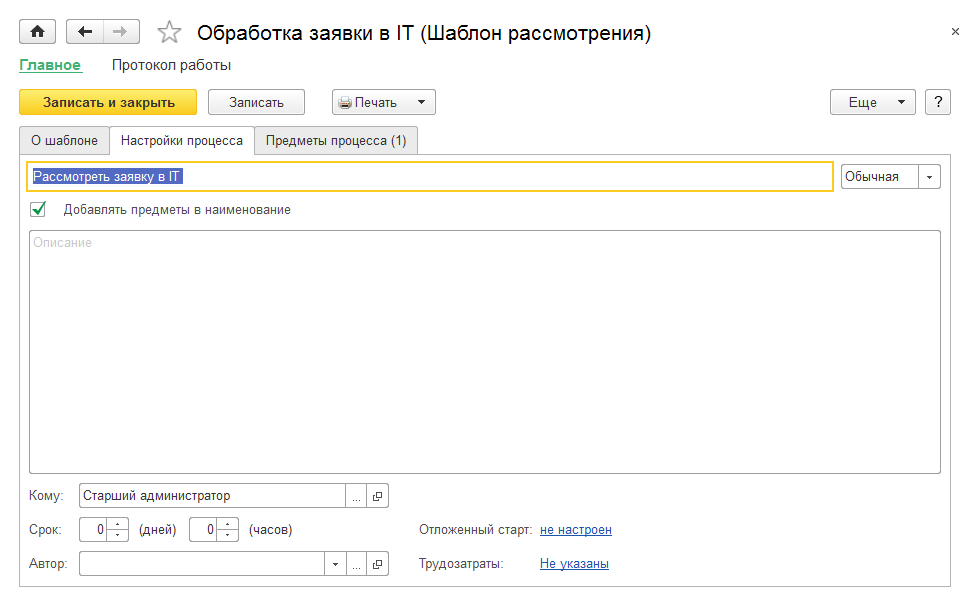Open the Протокол работы navigation link
977x601 pixels.
[171, 66]
